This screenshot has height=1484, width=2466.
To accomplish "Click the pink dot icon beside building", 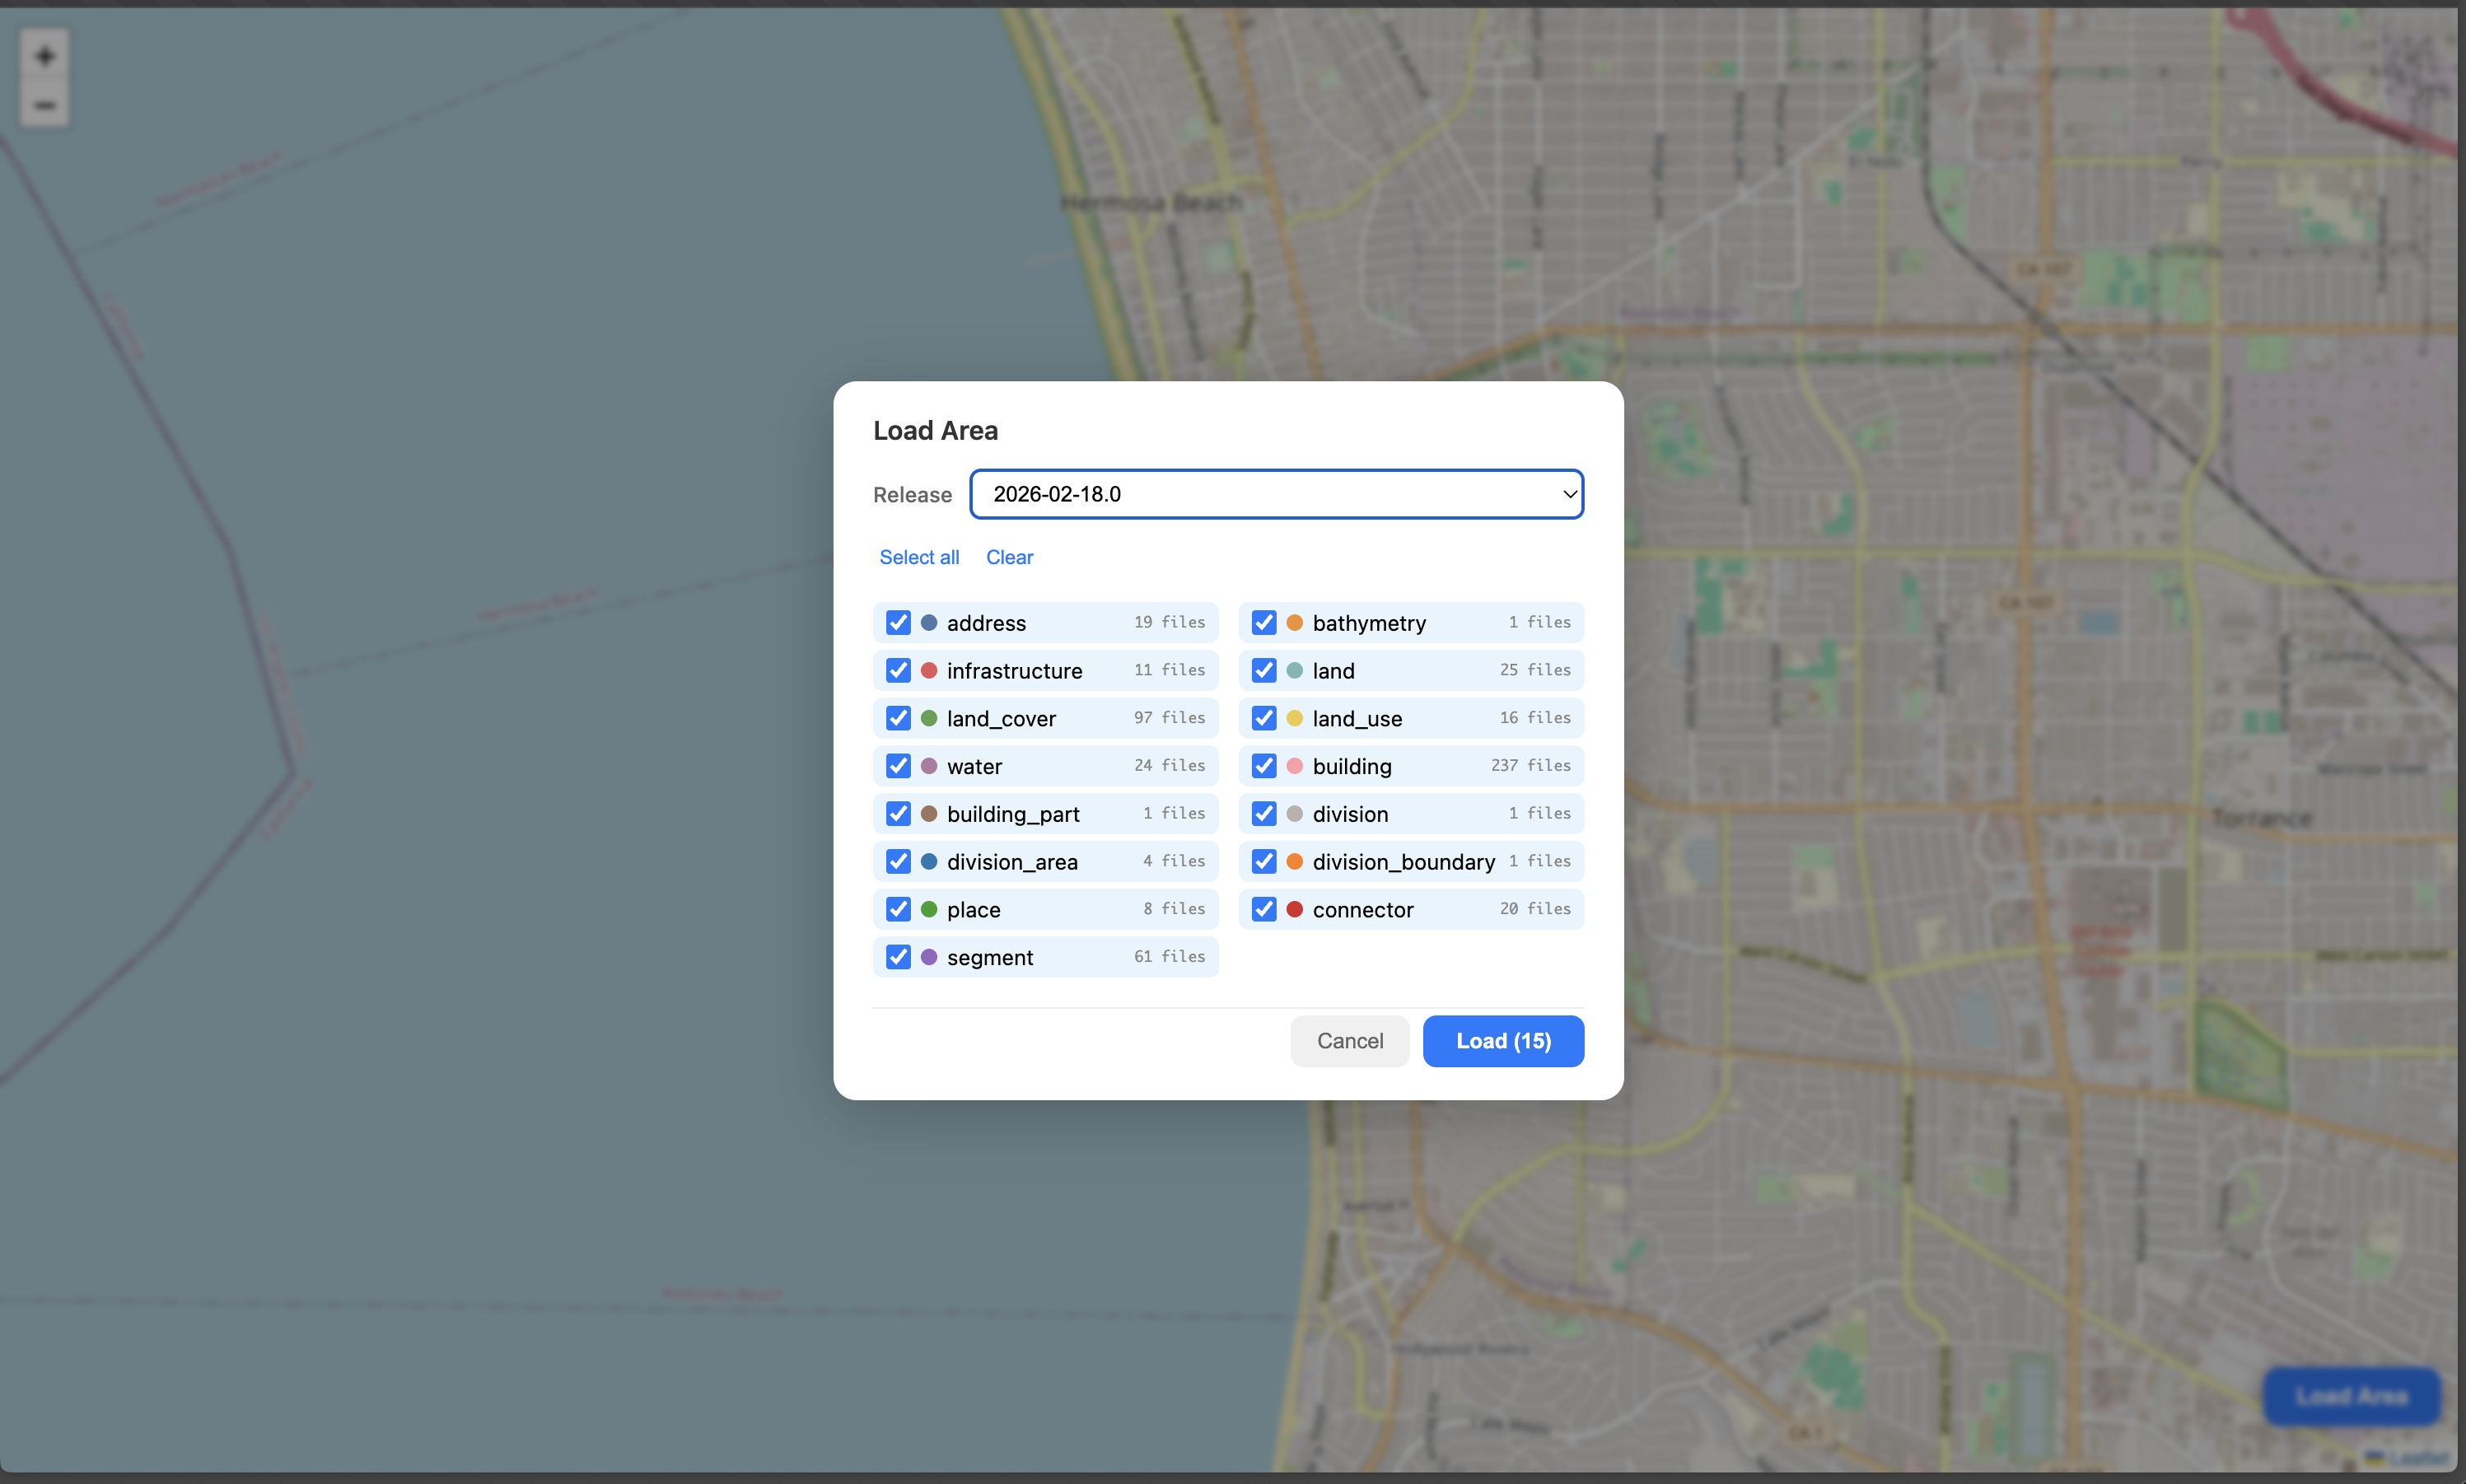I will pyautogui.click(x=1294, y=765).
